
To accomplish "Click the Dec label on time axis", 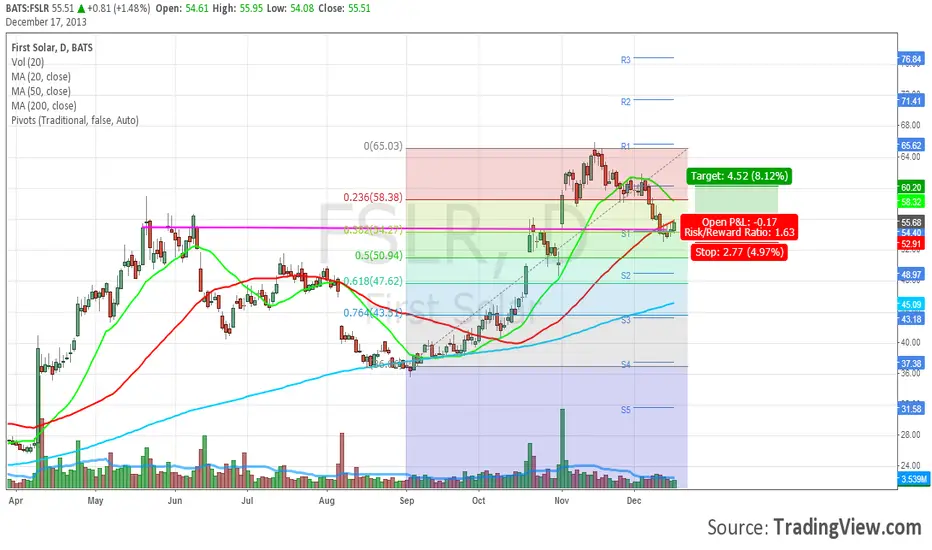I will click(634, 501).
